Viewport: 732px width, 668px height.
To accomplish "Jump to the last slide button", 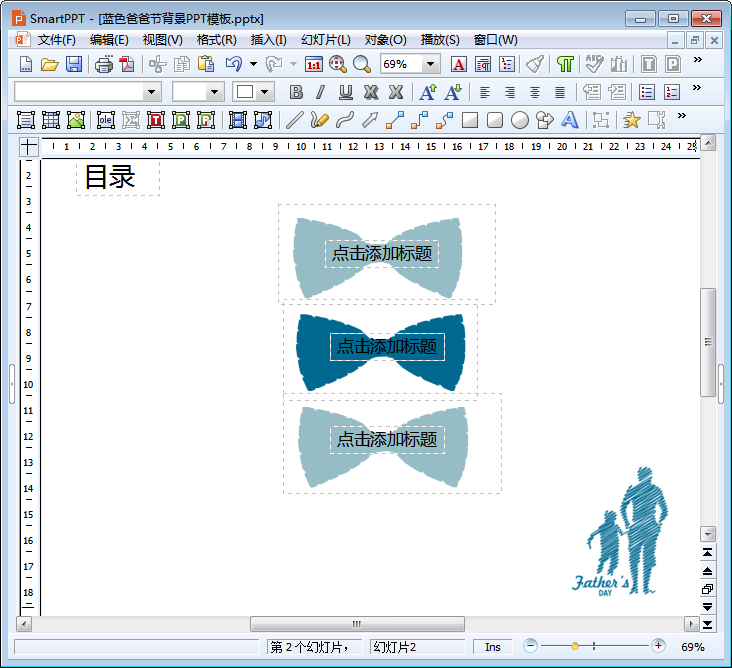I will (708, 625).
